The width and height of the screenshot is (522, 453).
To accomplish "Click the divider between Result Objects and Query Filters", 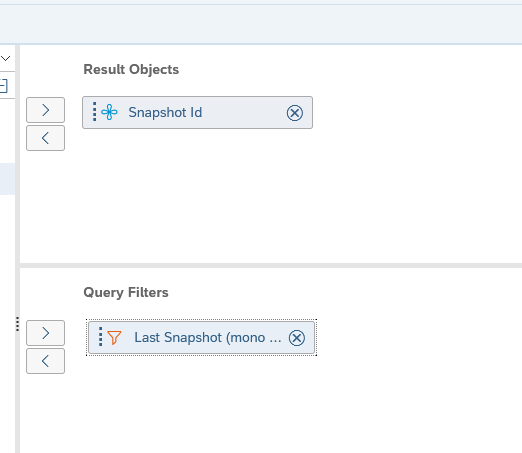I will point(271,266).
